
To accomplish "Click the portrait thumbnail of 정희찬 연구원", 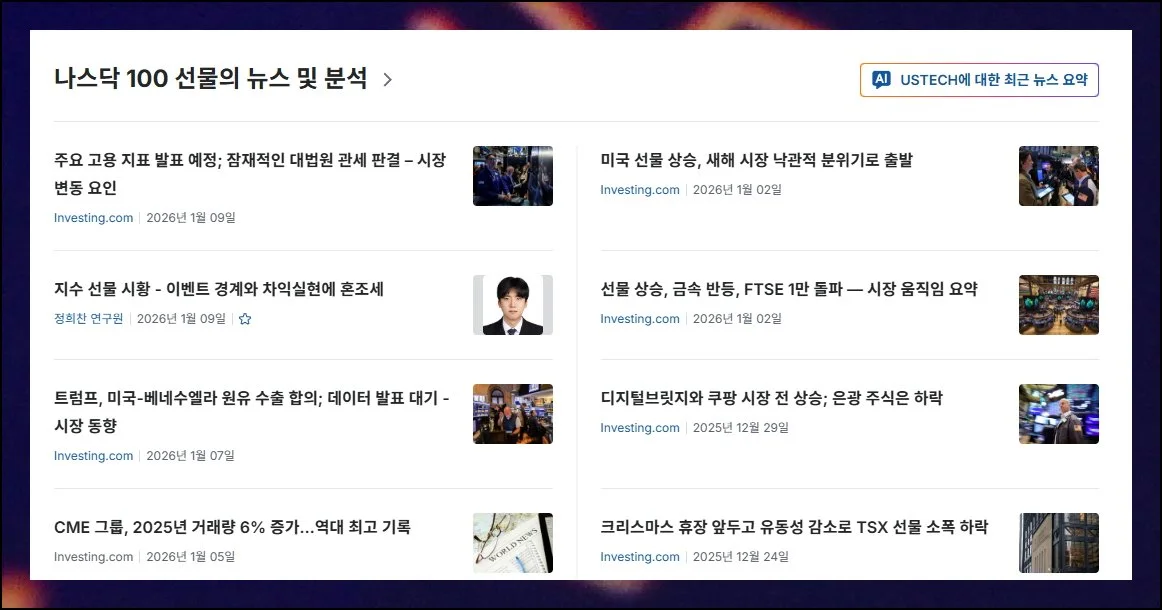I will coord(513,305).
